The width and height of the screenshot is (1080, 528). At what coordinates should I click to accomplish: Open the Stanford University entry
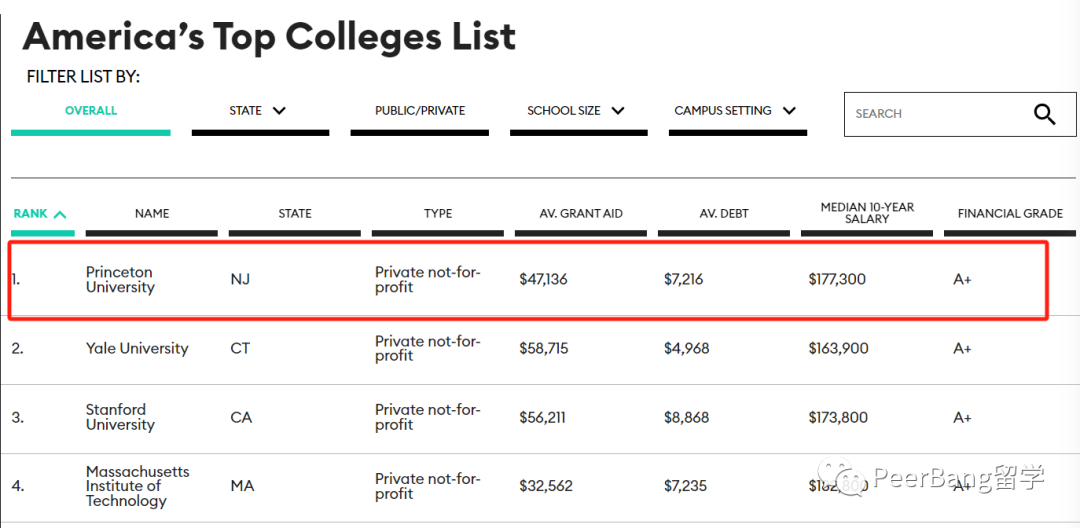tap(119, 417)
